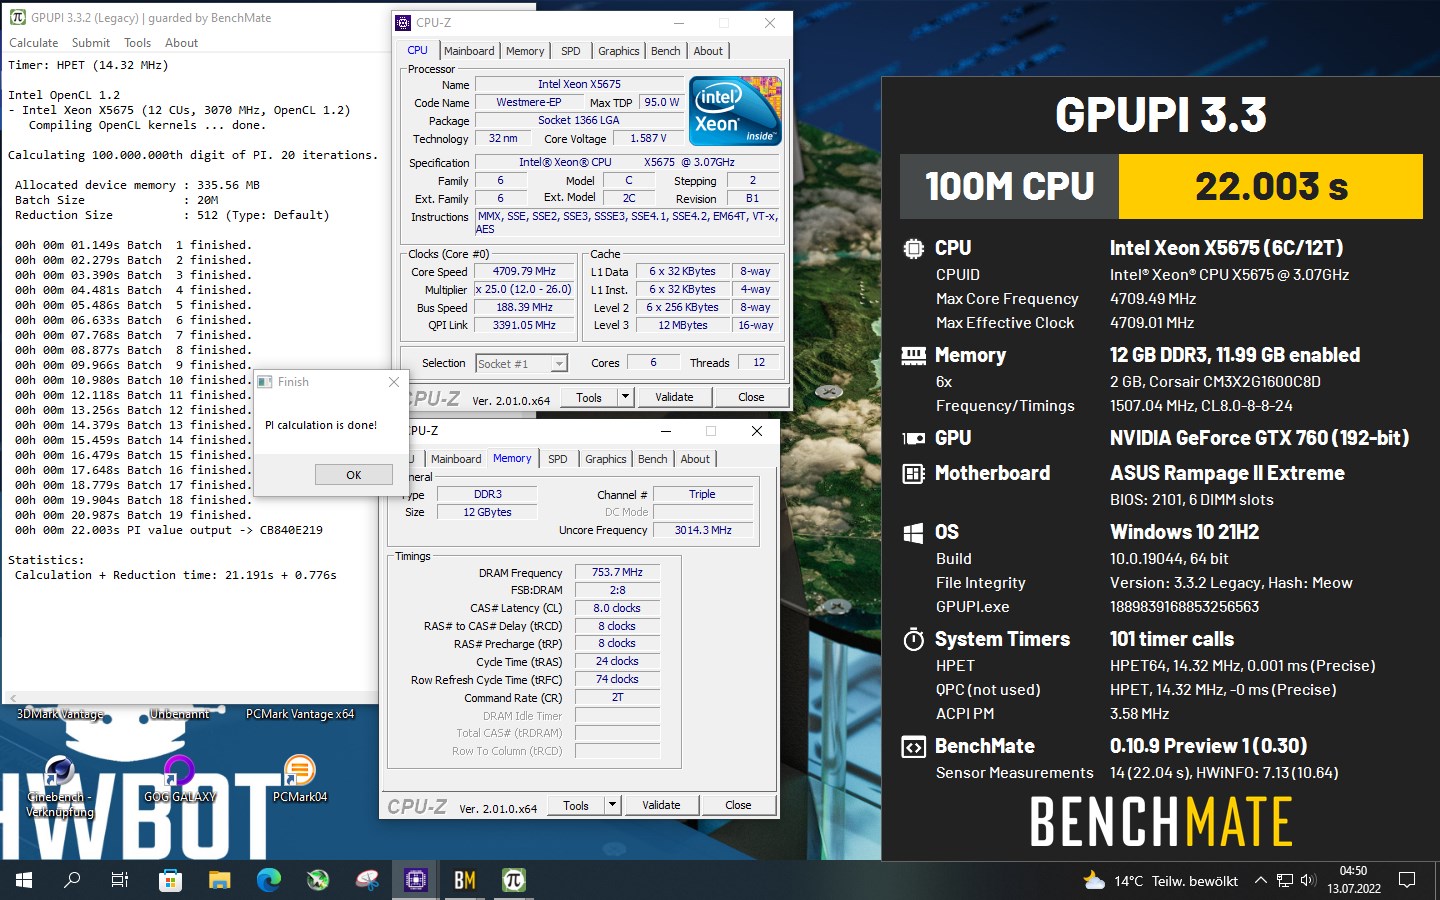Open the Submit menu in GPUPI
Viewport: 1440px width, 900px height.
(91, 43)
